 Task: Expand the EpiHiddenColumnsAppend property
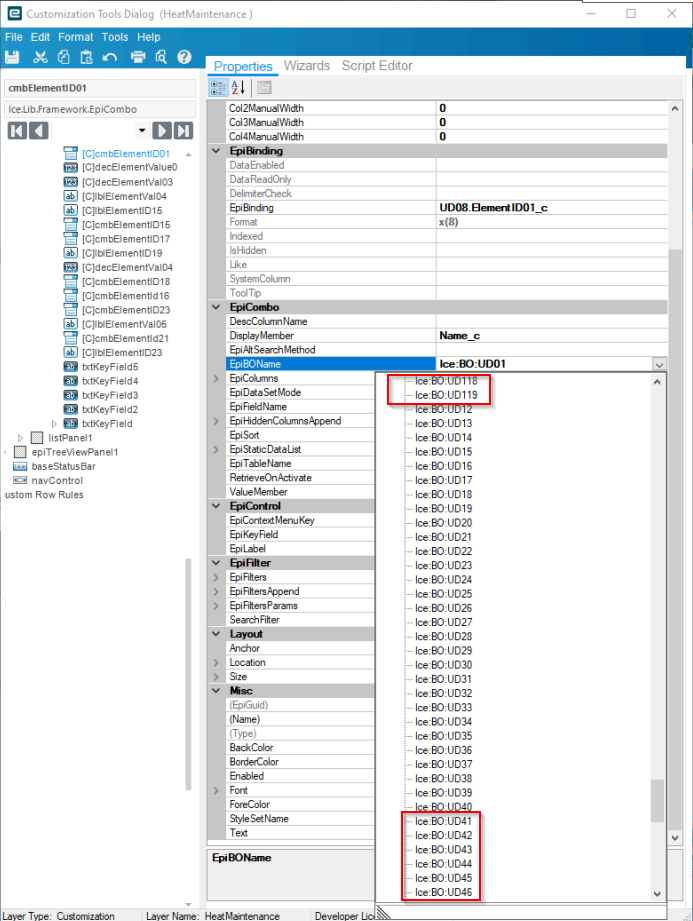point(216,421)
